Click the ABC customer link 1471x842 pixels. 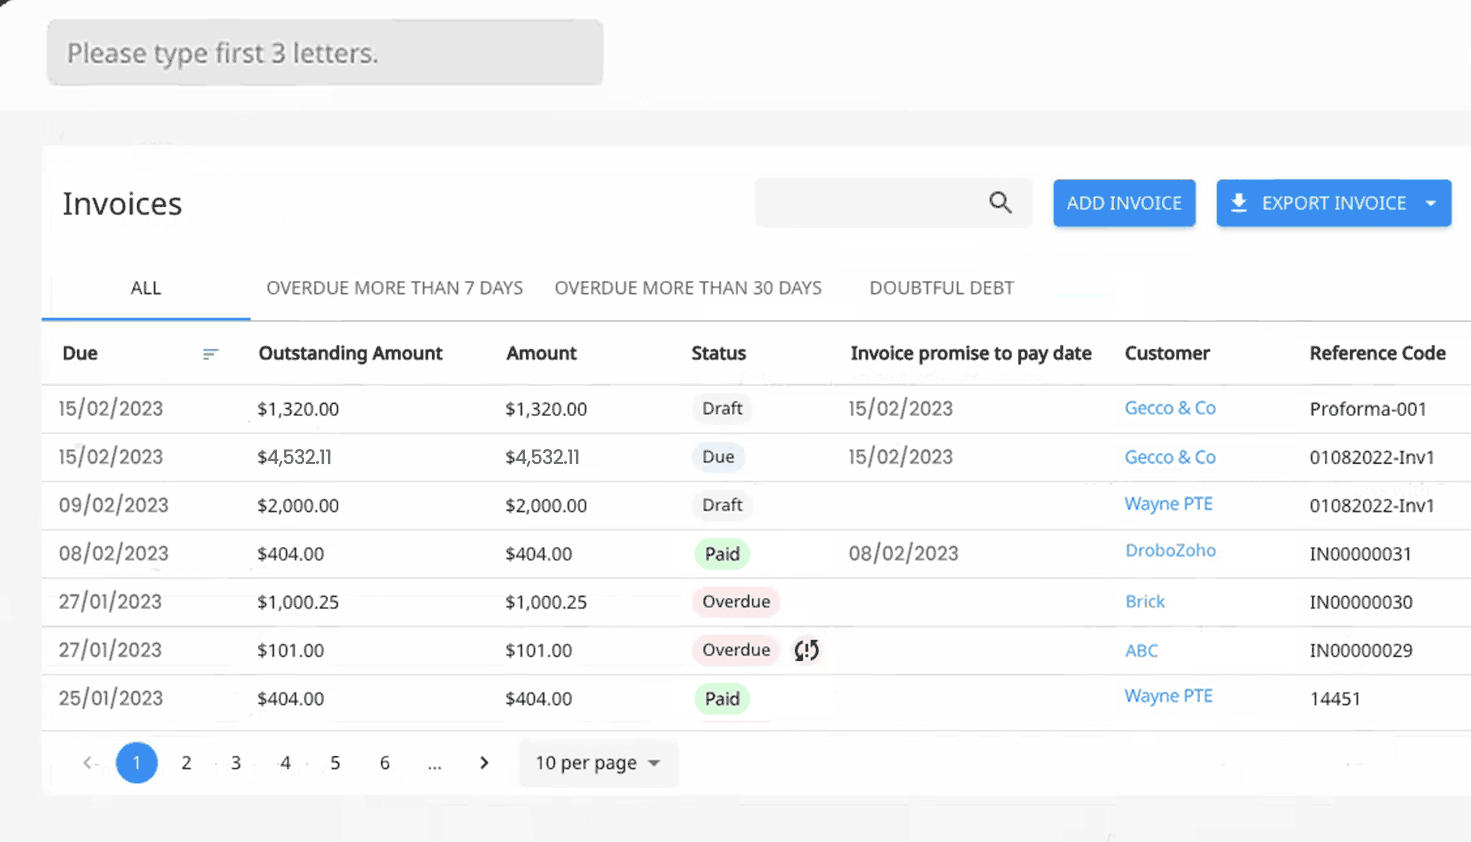1141,651
